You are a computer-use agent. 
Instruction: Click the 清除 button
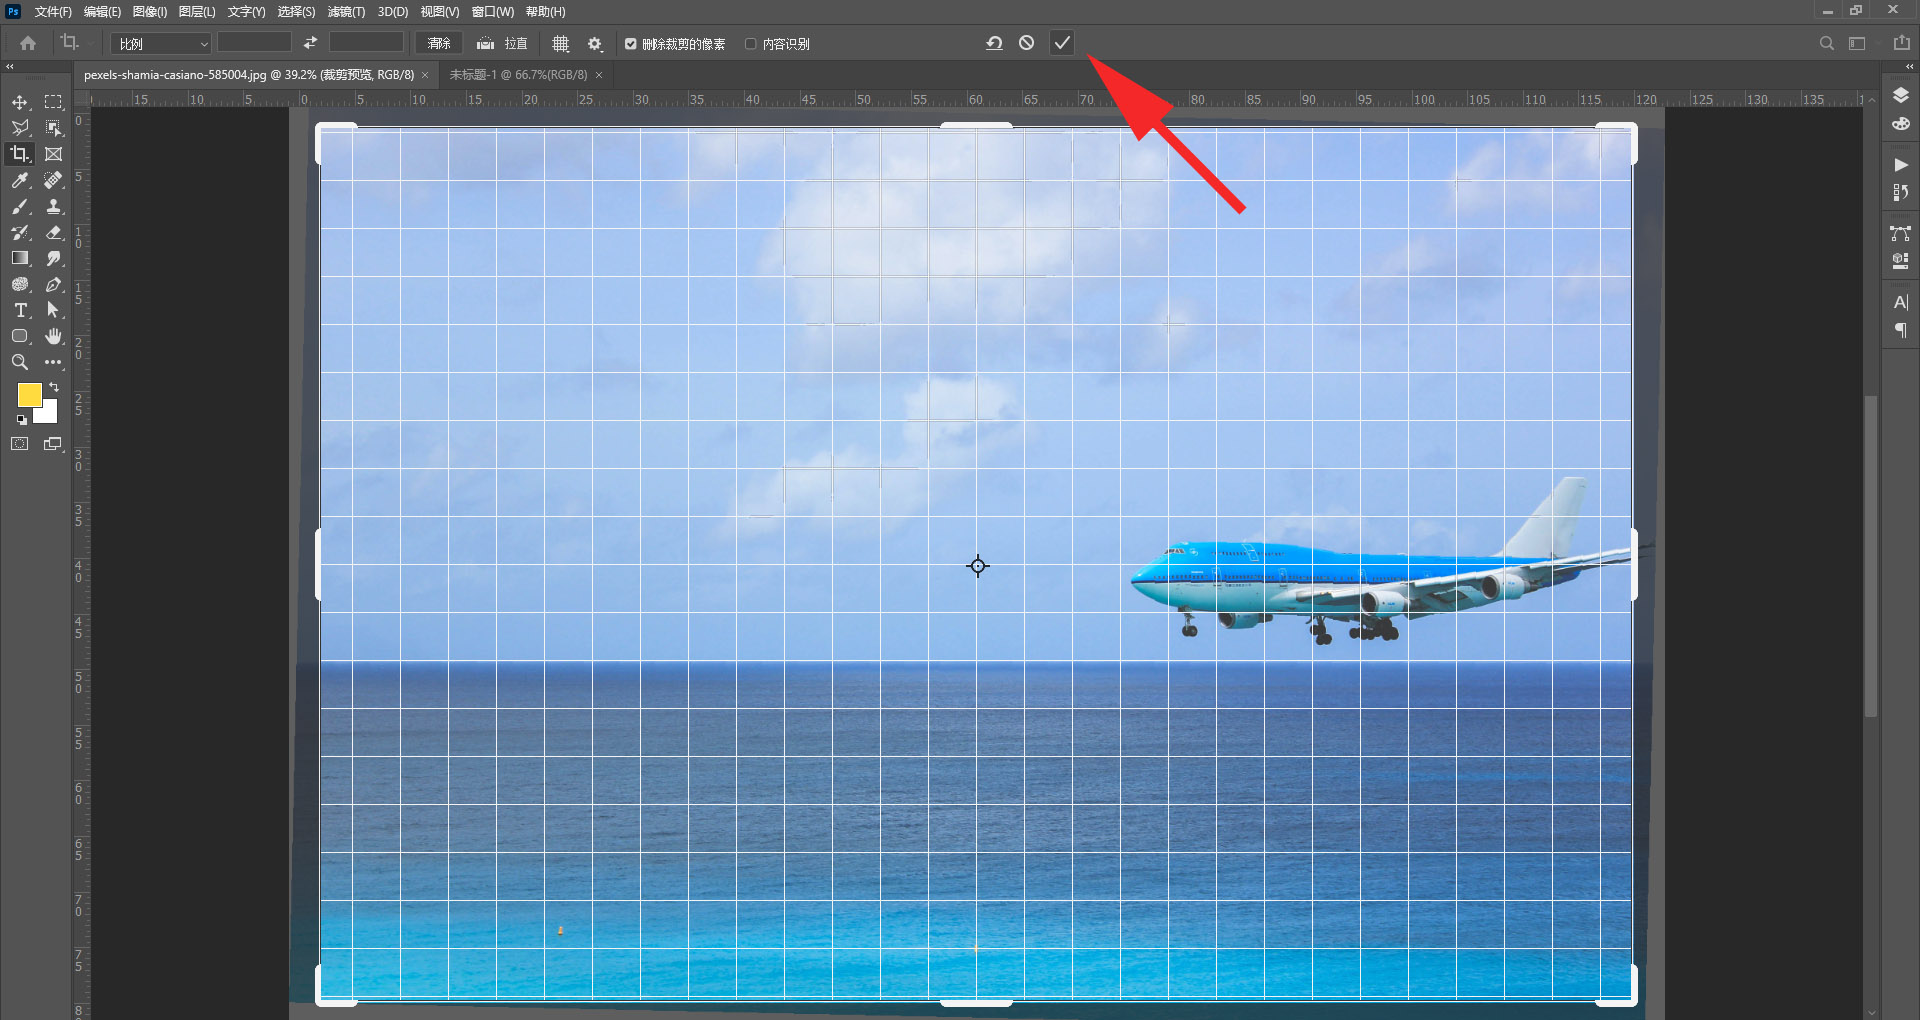click(440, 44)
